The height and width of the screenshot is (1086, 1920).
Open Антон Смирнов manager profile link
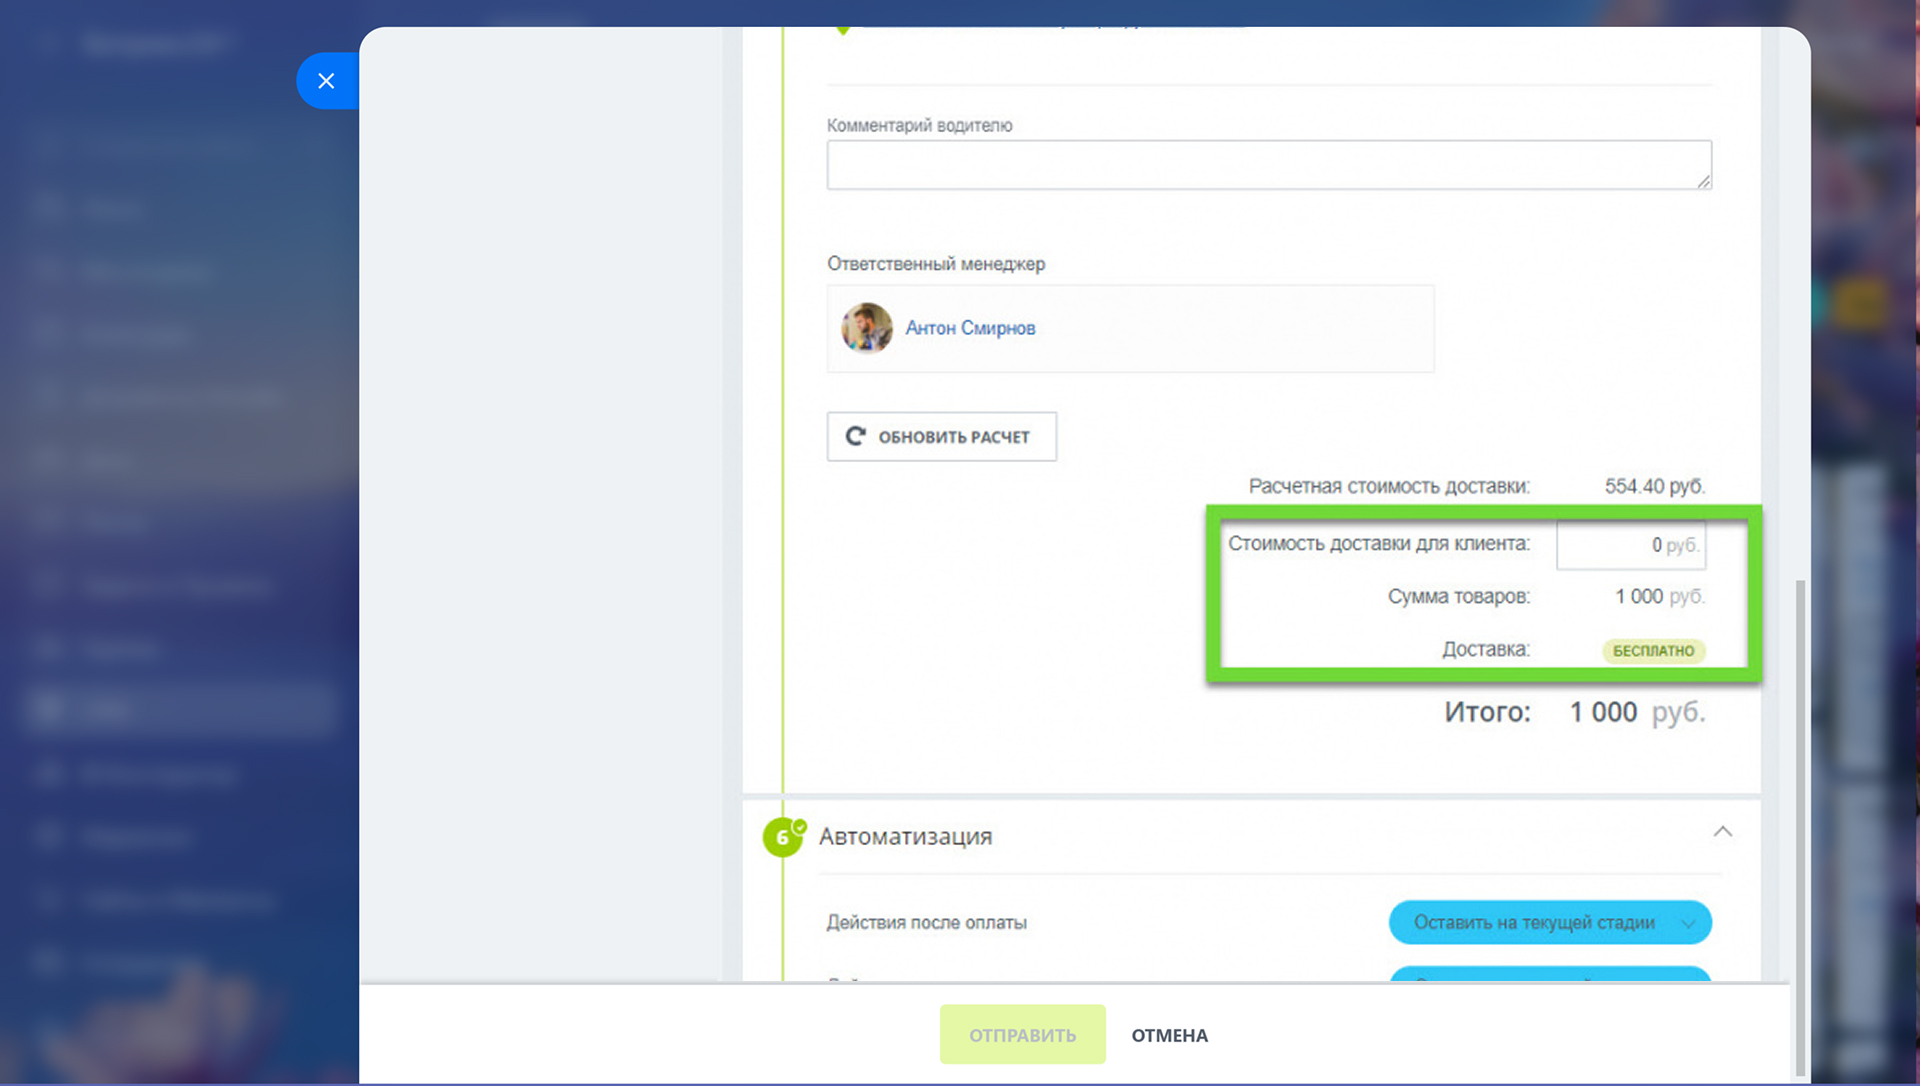[x=970, y=328]
